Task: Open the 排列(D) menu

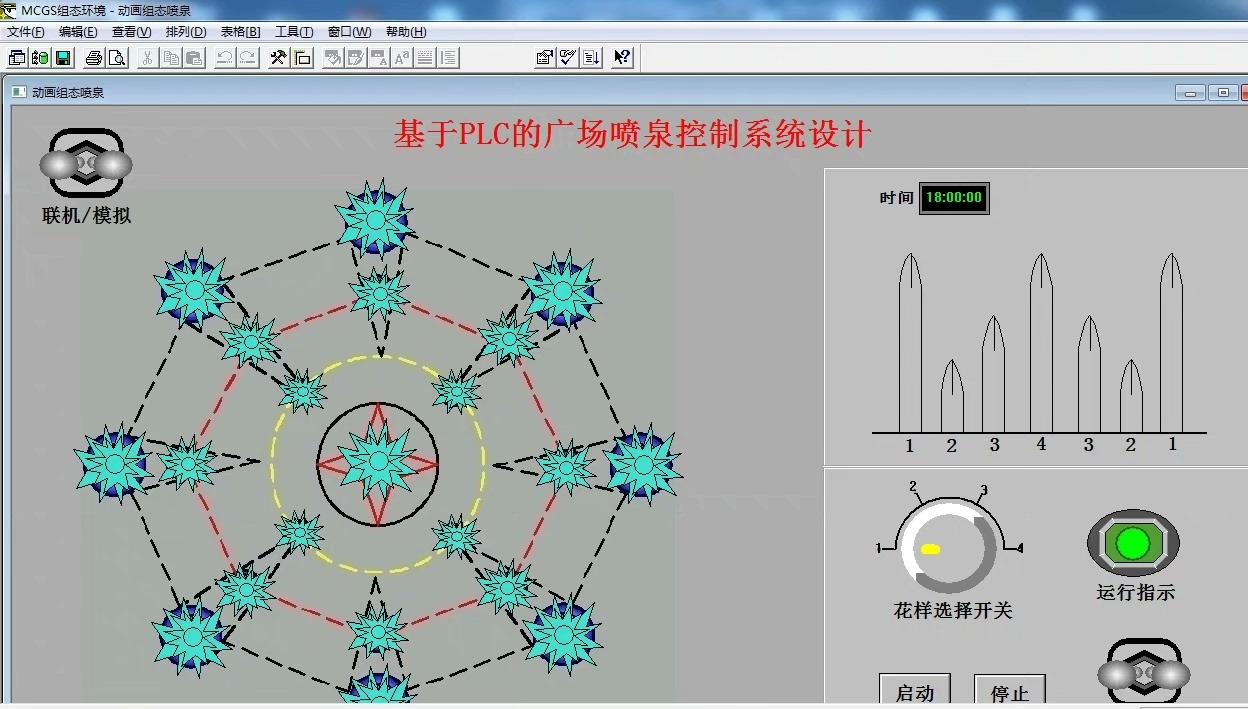Action: (186, 32)
